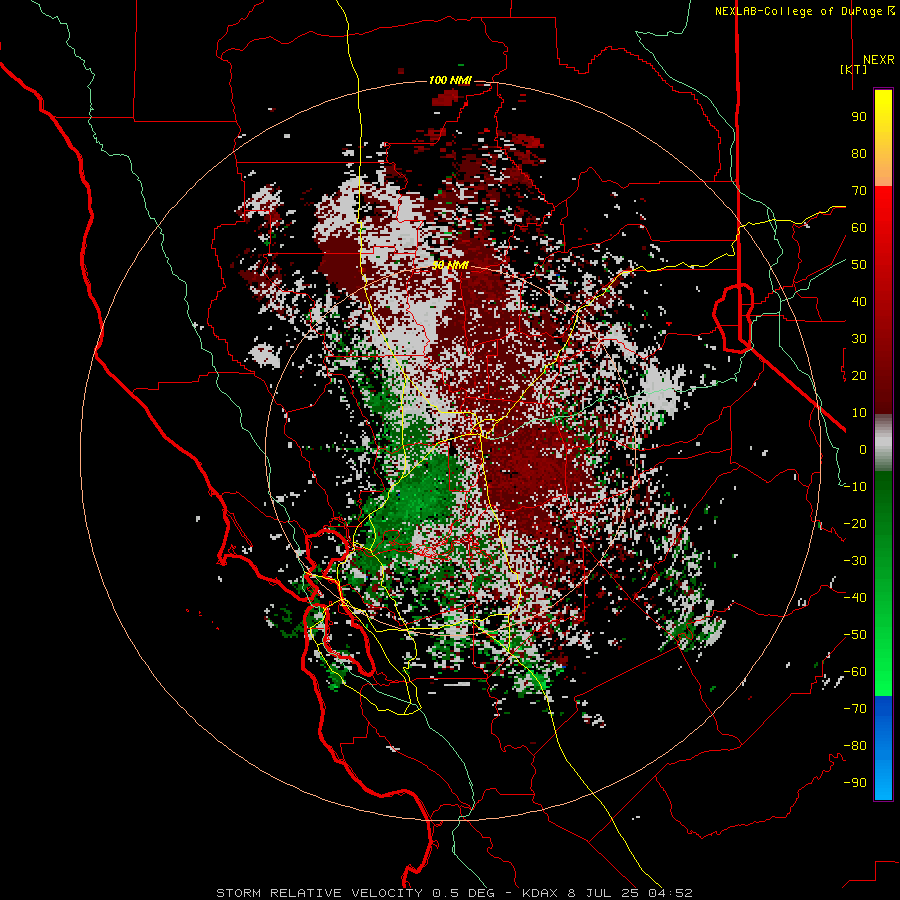
Task: Click the -20 value on the velocity scale
Action: [x=855, y=524]
